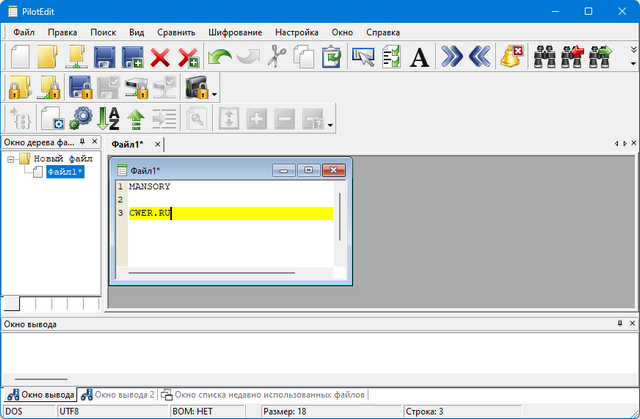Save file with blue floppy disk icon
The height and width of the screenshot is (419, 640).
tap(104, 57)
